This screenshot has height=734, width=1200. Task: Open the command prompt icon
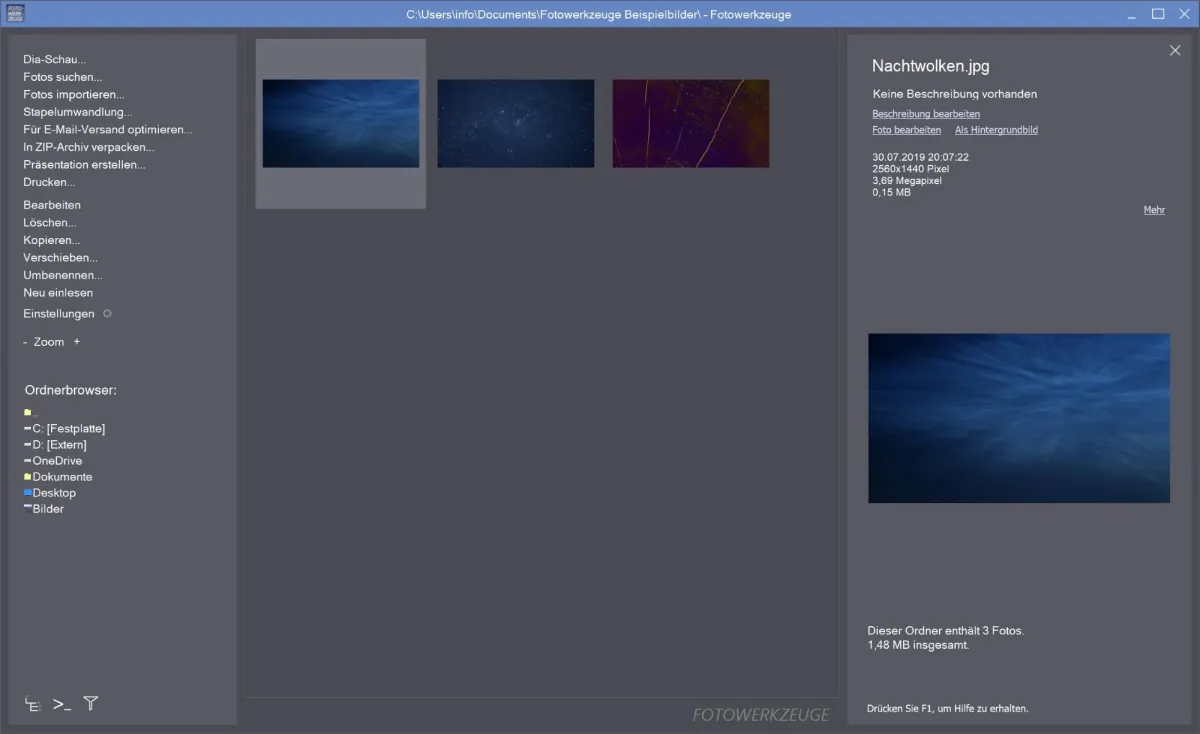[x=62, y=704]
